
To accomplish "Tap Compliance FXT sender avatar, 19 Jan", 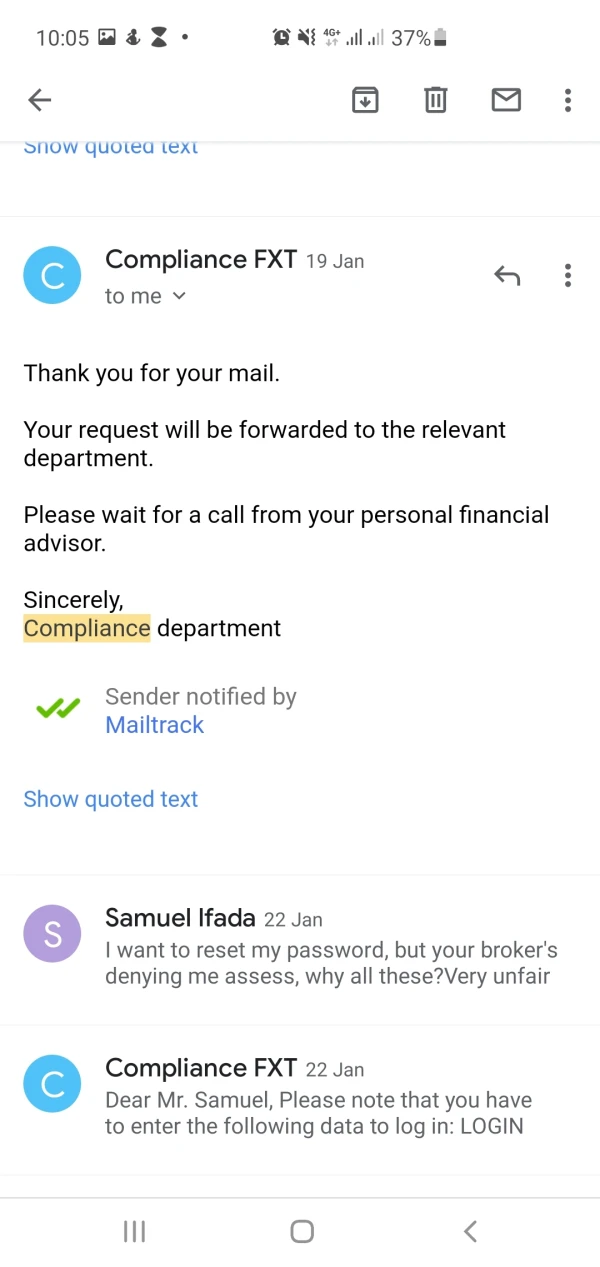I will click(x=52, y=275).
